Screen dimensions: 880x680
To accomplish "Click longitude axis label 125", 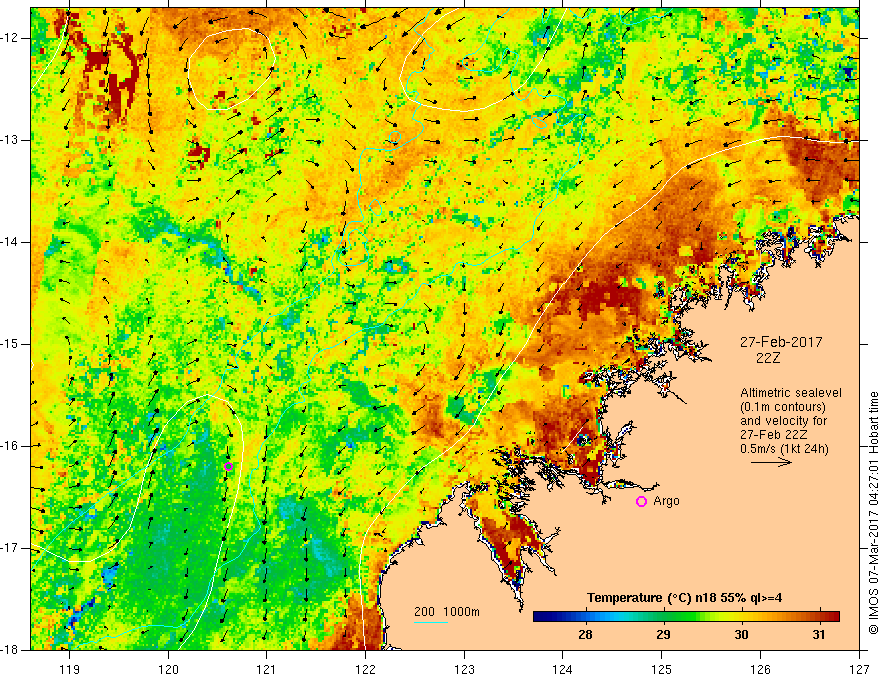I will tap(662, 669).
